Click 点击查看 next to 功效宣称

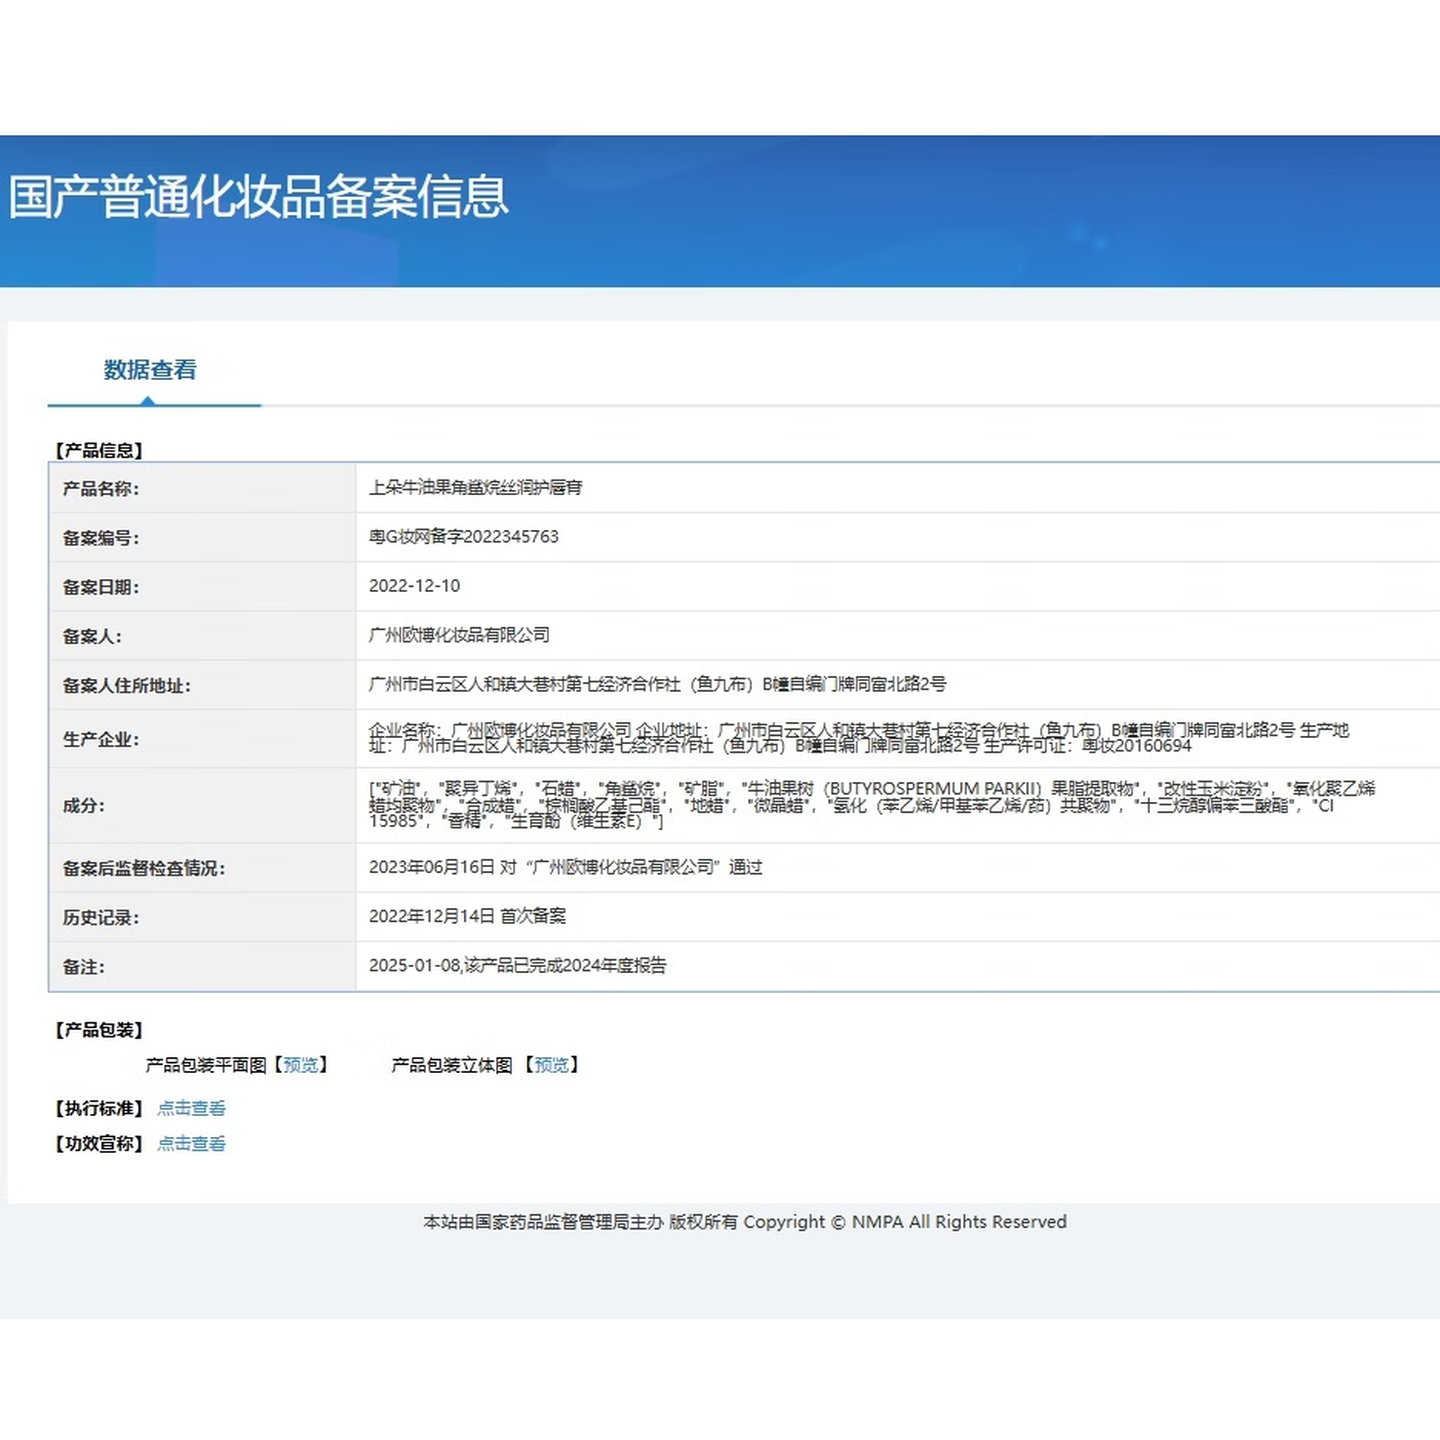click(191, 1143)
